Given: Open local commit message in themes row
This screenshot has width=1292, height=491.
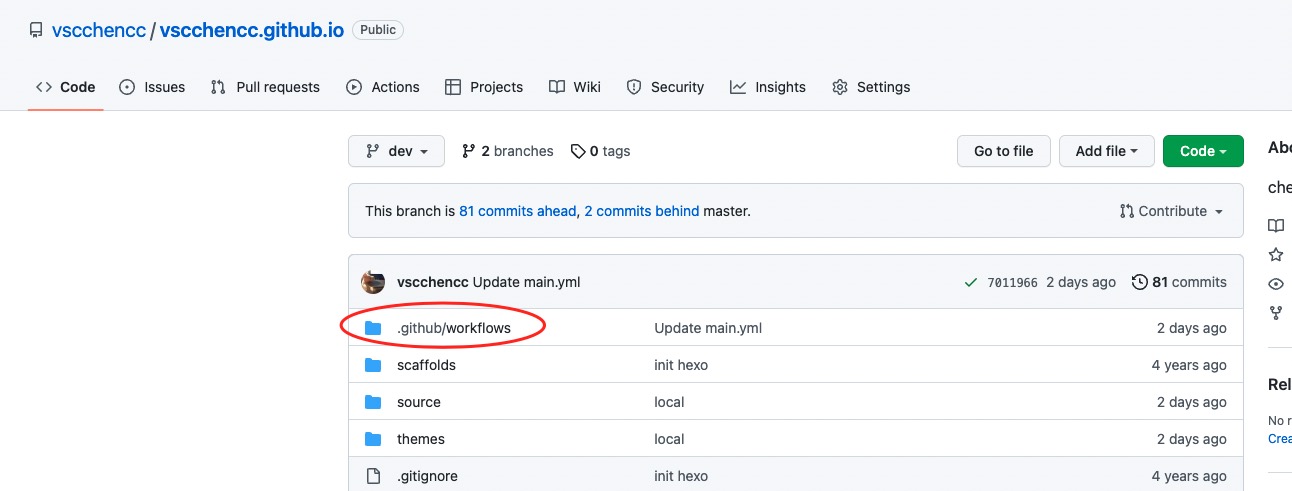Looking at the screenshot, I should click(669, 439).
